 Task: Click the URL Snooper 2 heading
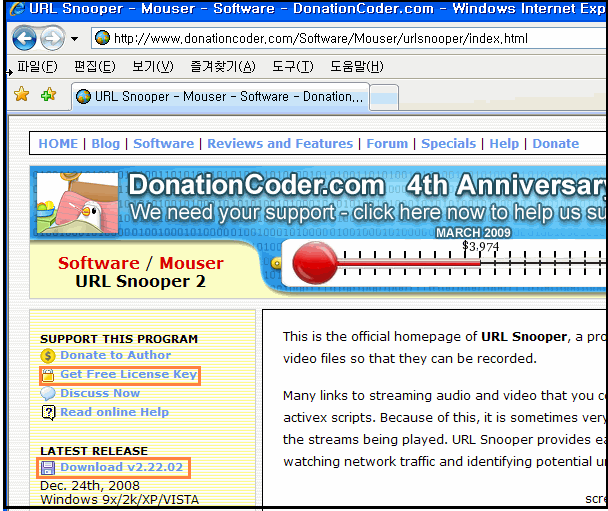(140, 281)
